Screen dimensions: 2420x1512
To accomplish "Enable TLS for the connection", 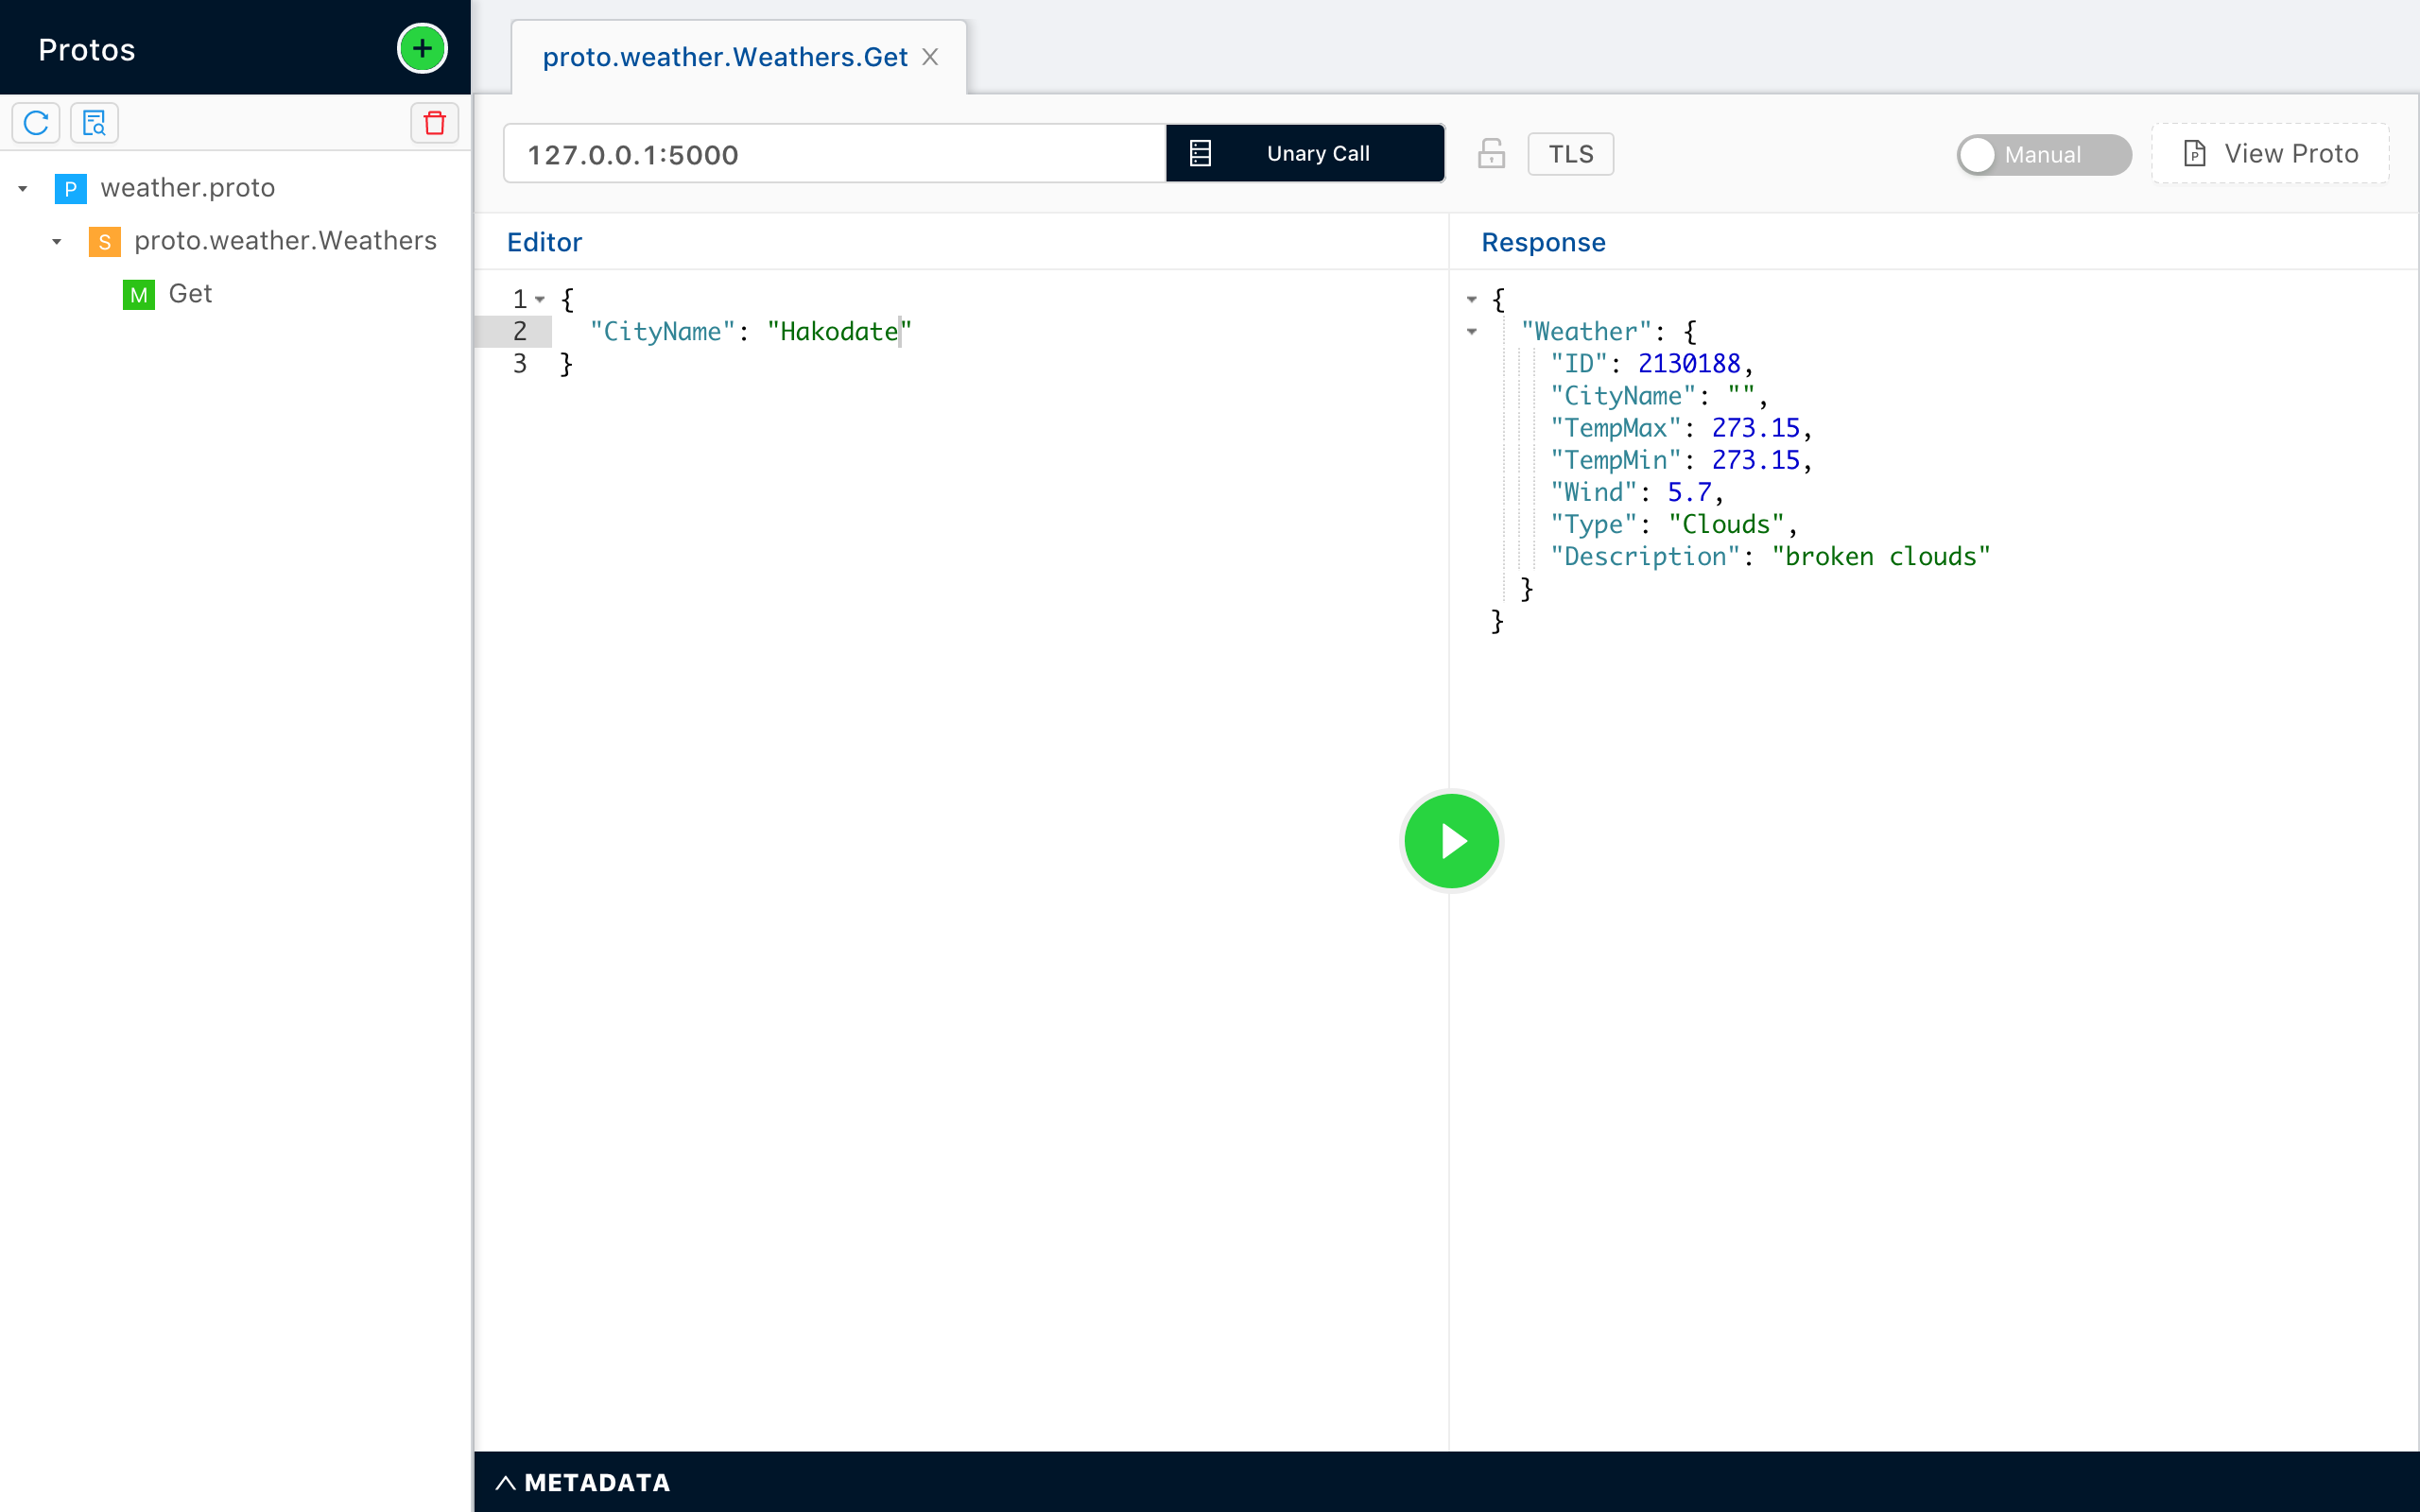I will (x=1569, y=153).
